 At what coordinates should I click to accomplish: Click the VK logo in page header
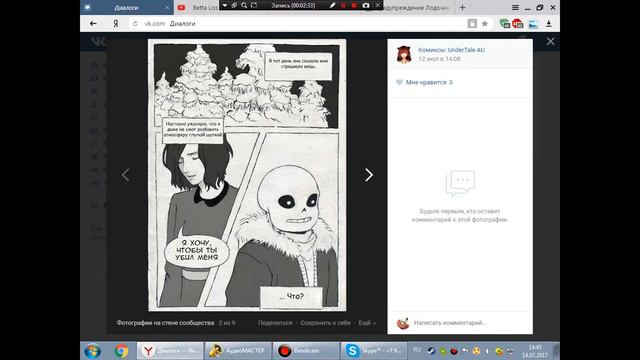coord(98,41)
